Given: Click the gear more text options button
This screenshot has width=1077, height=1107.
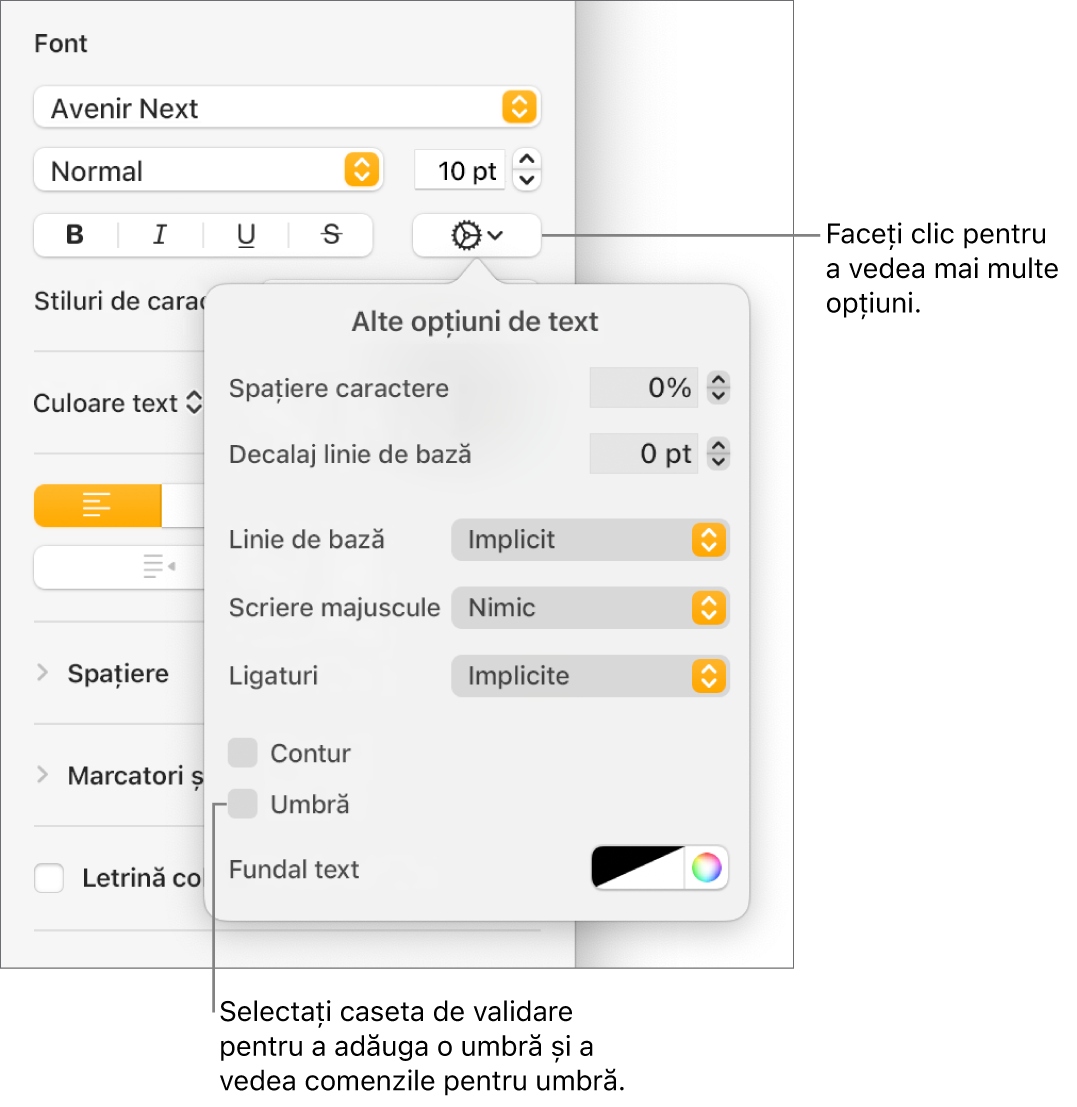Looking at the screenshot, I should click(476, 236).
